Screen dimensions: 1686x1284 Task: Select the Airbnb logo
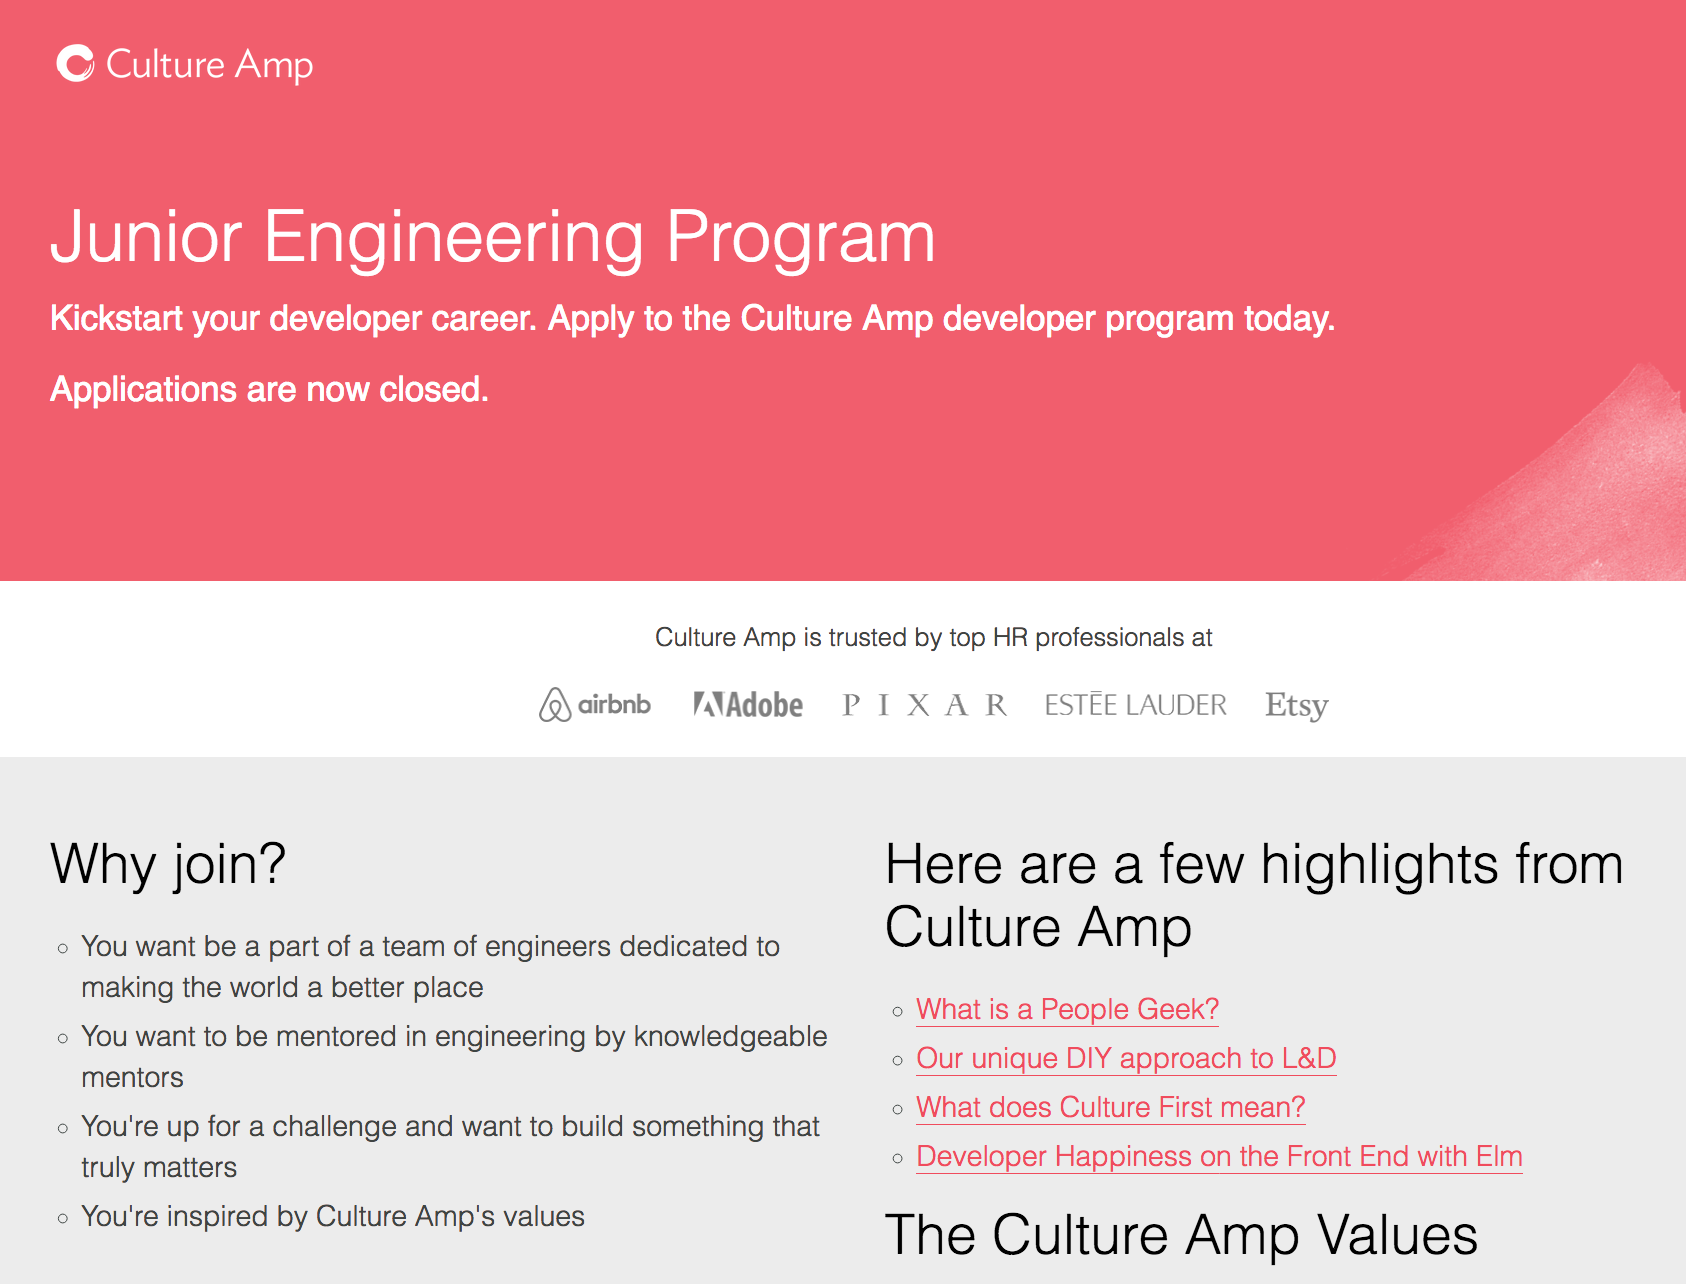click(597, 705)
